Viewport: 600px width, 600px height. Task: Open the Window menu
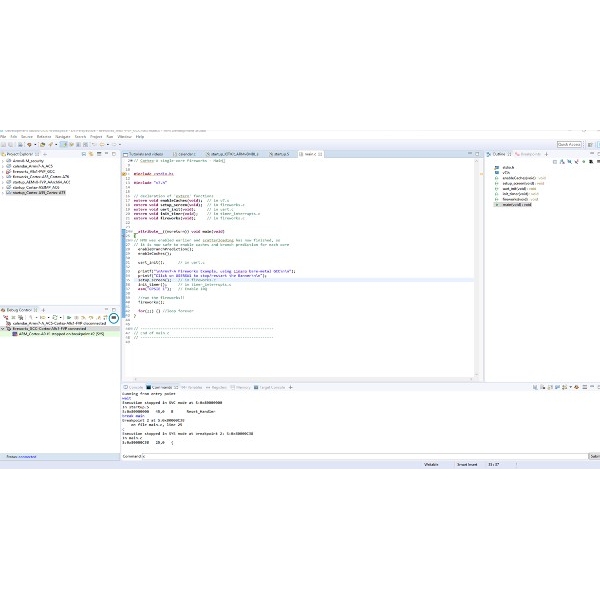(x=125, y=135)
